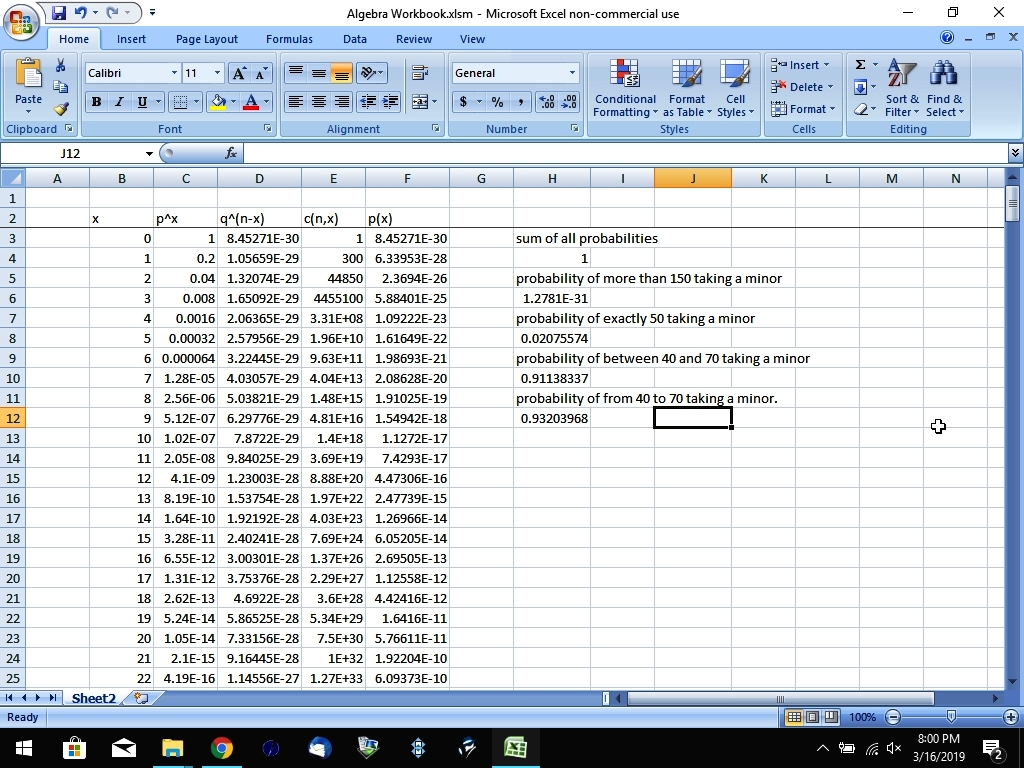
Task: Switch to Normal view in status bar
Action: coord(794,717)
